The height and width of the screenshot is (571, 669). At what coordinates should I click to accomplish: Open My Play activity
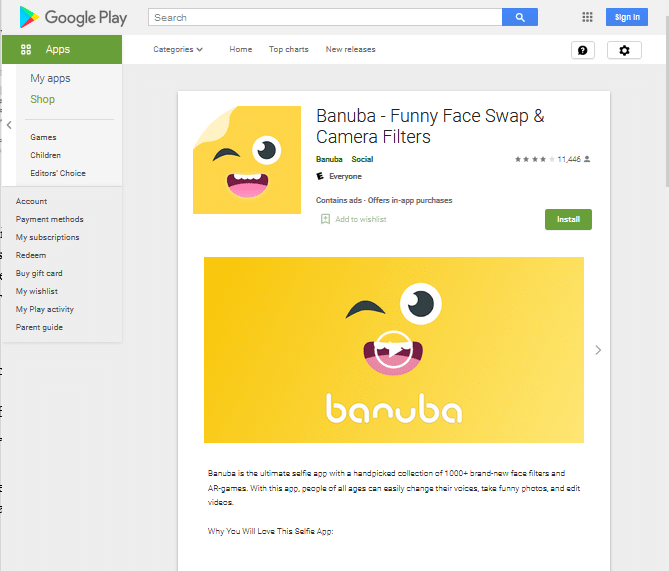tap(44, 309)
